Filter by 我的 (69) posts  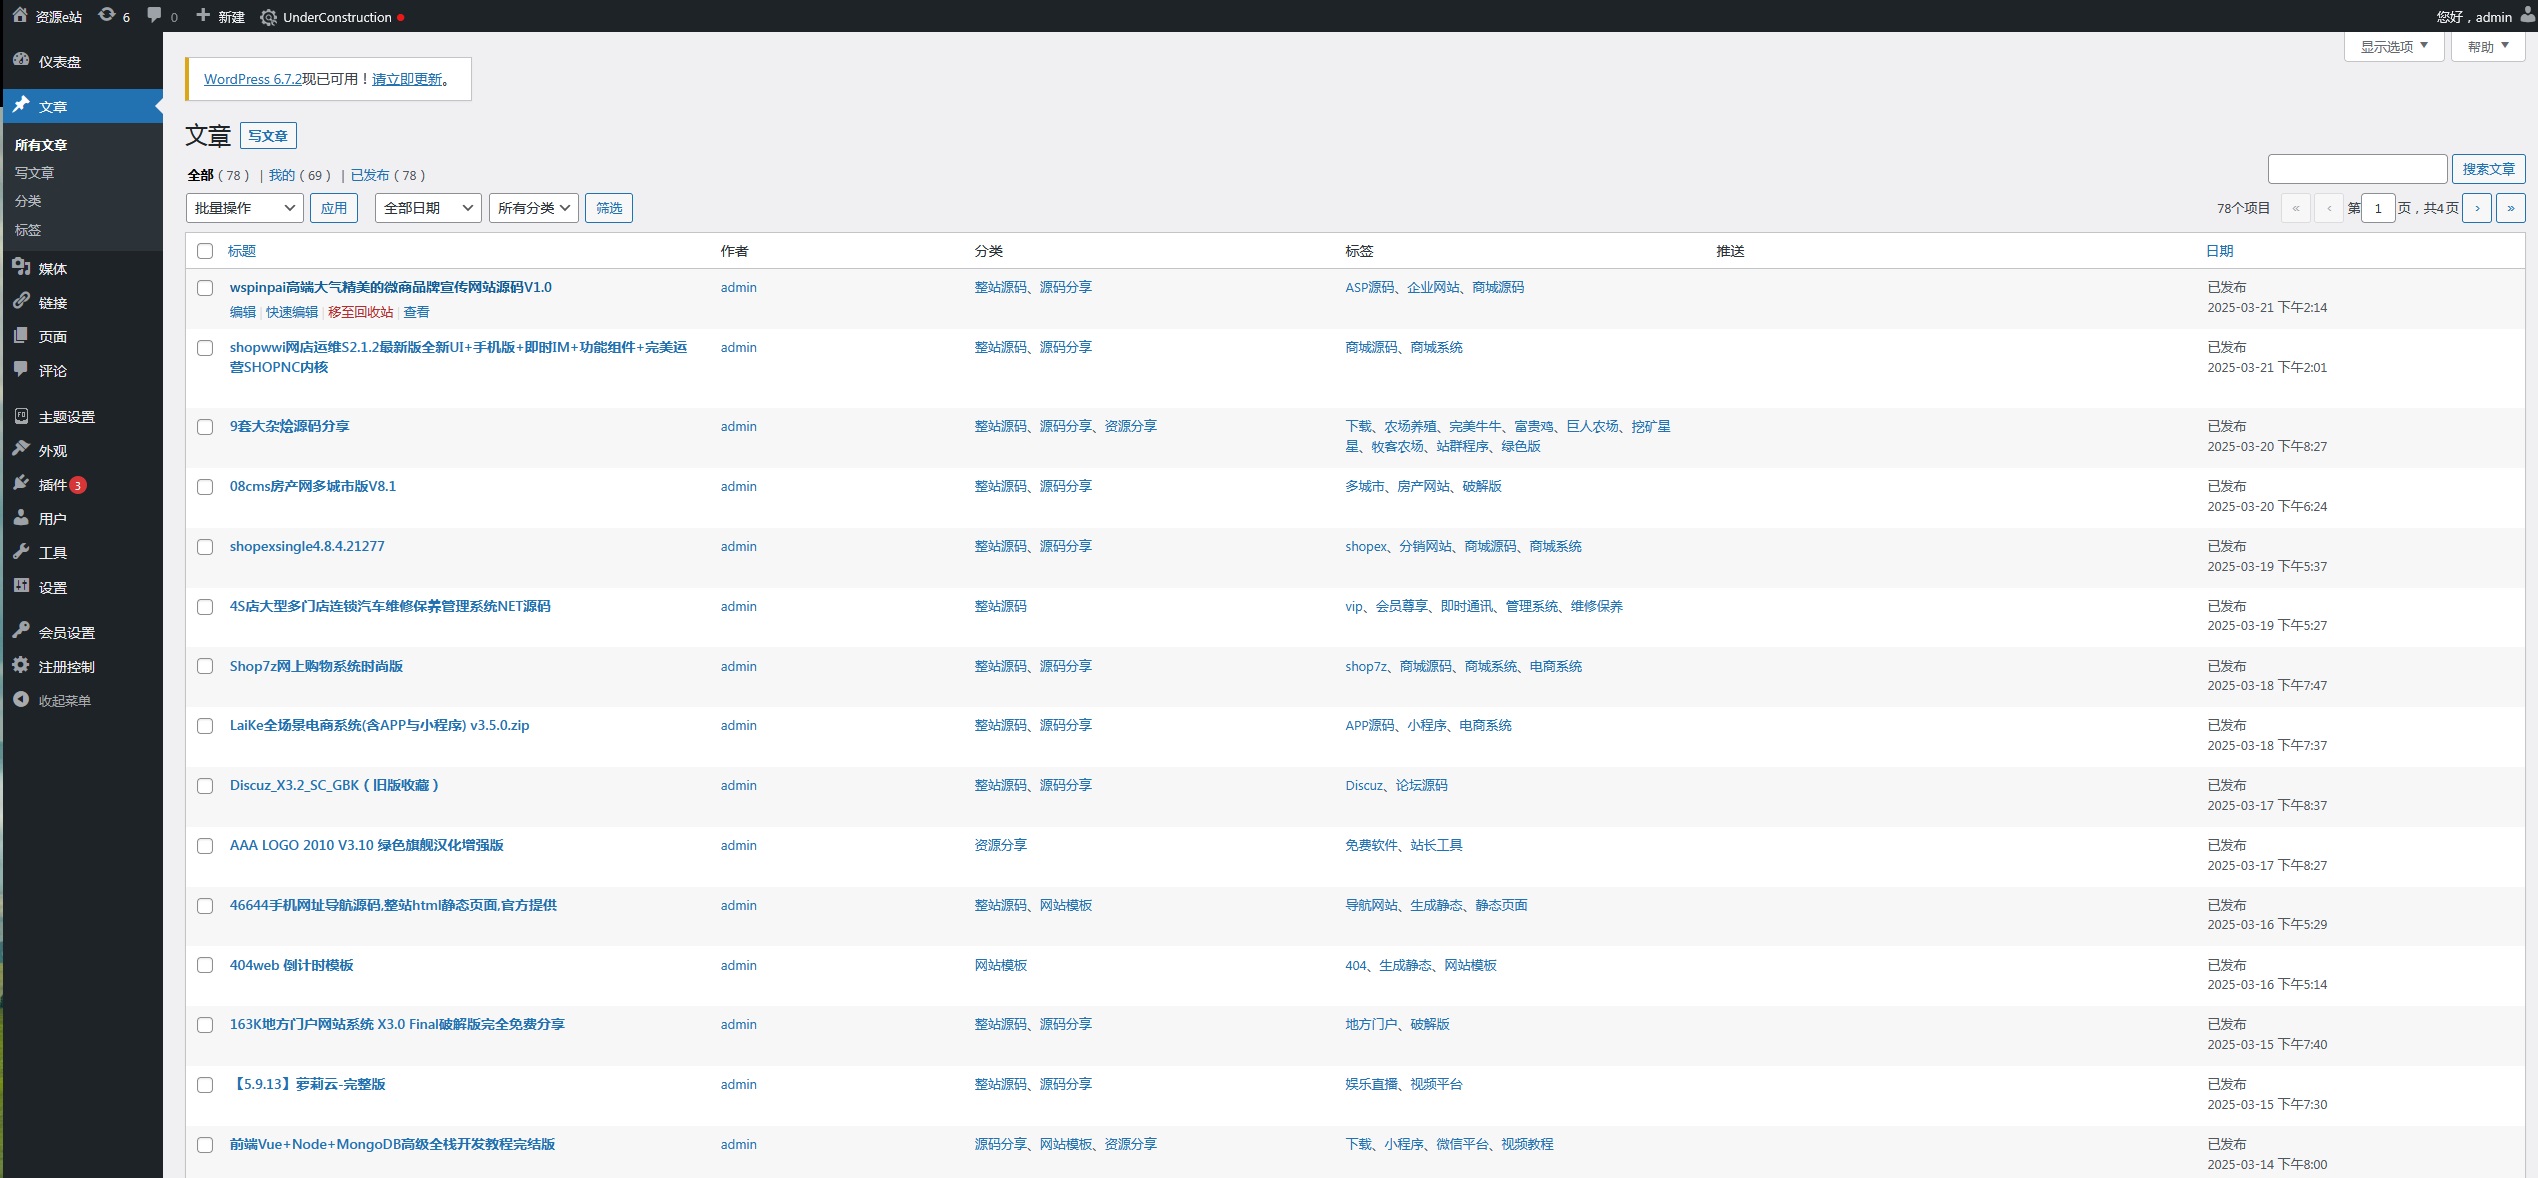coord(282,175)
